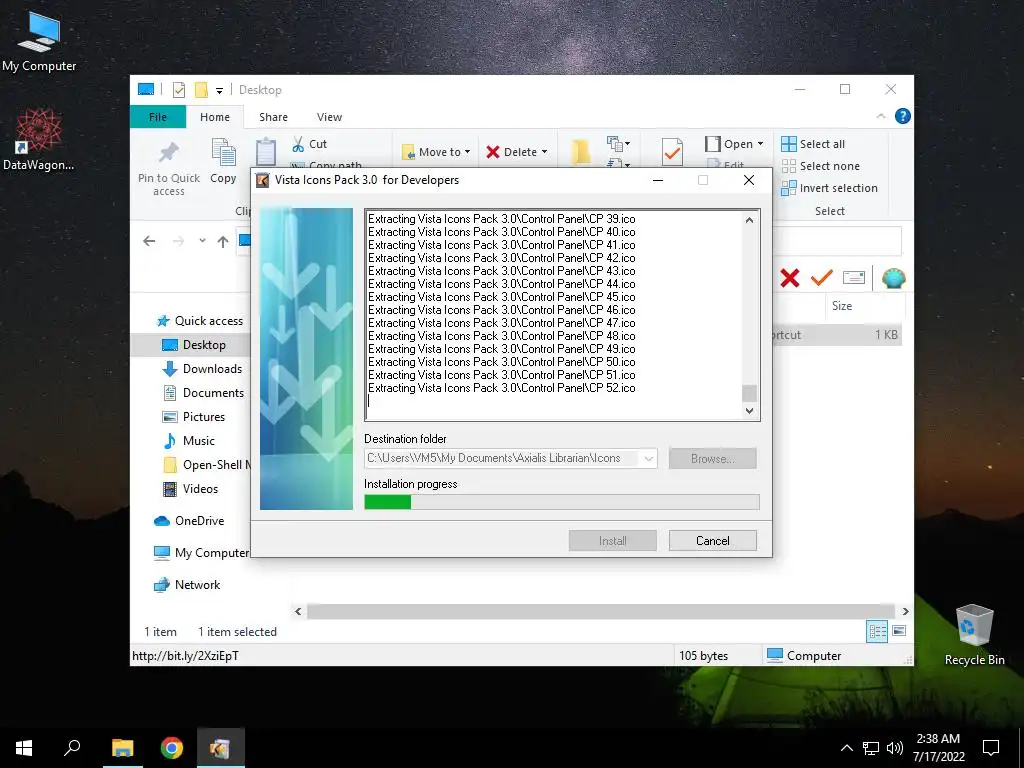Image resolution: width=1024 pixels, height=768 pixels.
Task: Open Windows Start menu
Action: (x=24, y=748)
